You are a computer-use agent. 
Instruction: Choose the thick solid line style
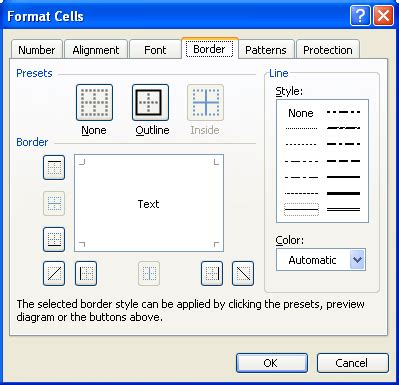coord(343,193)
